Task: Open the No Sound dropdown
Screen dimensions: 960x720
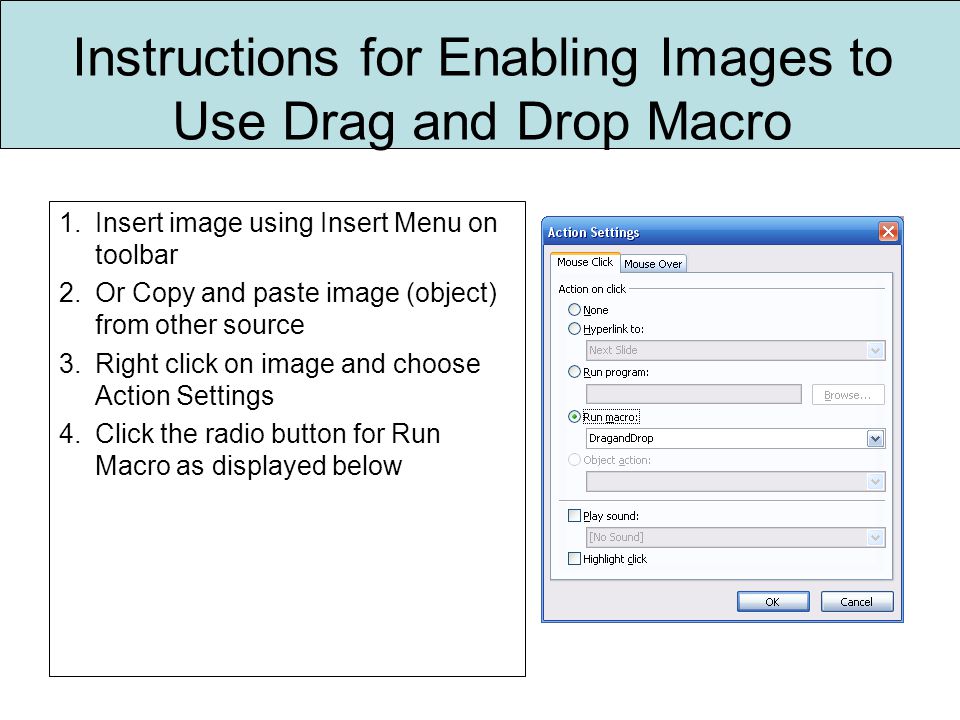Action: pos(876,538)
